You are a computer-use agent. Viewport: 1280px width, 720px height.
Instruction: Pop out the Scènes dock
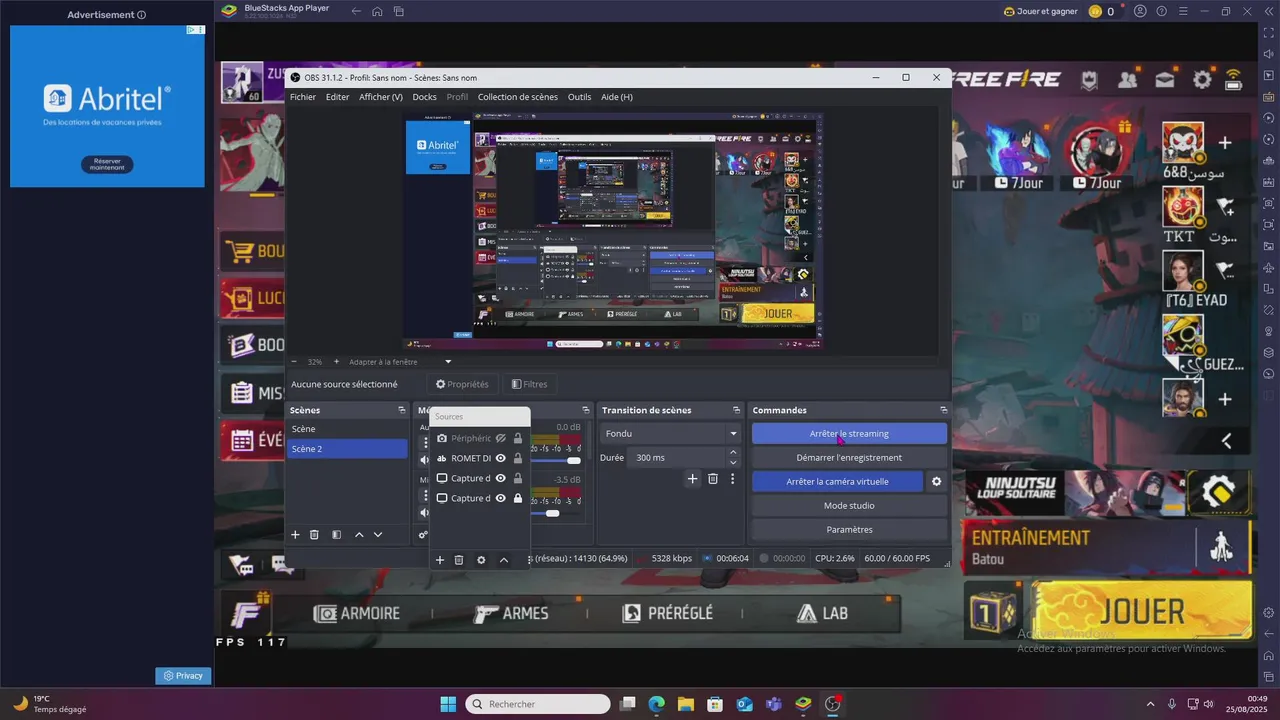[x=402, y=410]
